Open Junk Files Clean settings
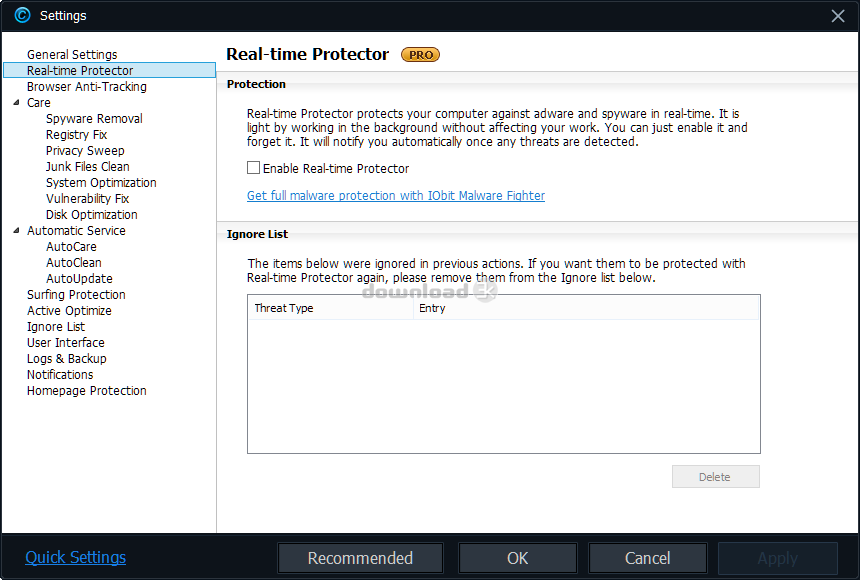The height and width of the screenshot is (580, 860). click(x=88, y=166)
